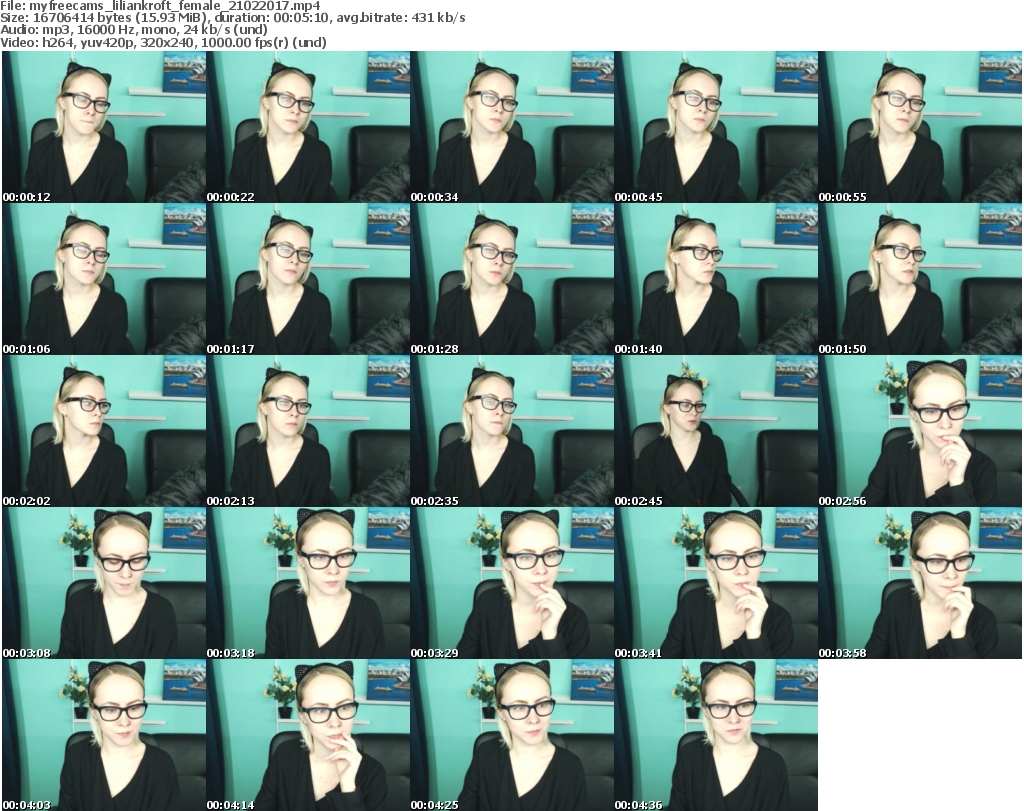Click the frame stamped 00:00:45
Viewport: 1024px width, 811px height.
click(x=716, y=127)
